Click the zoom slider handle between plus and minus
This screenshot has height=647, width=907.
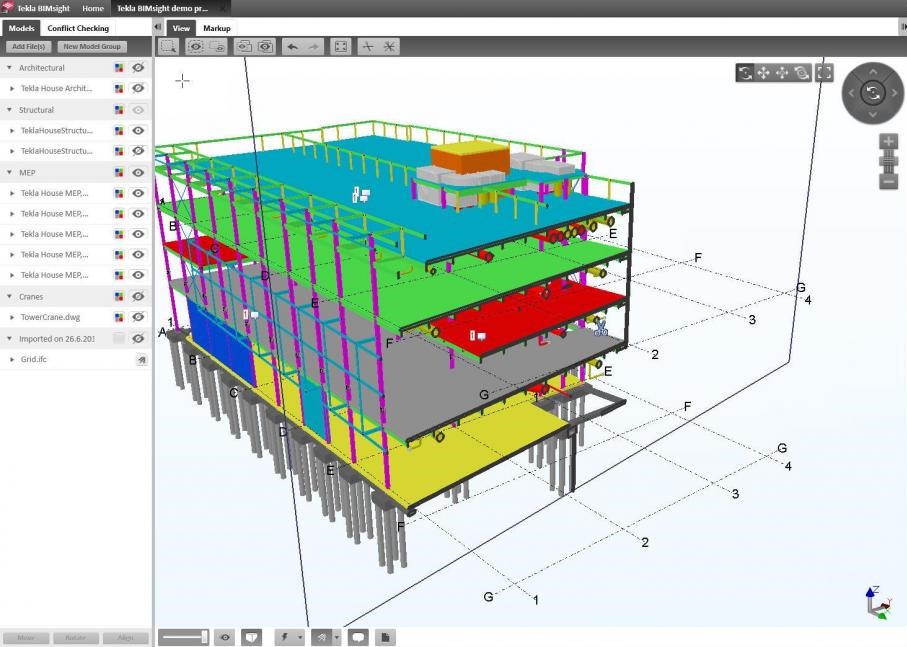[888, 161]
